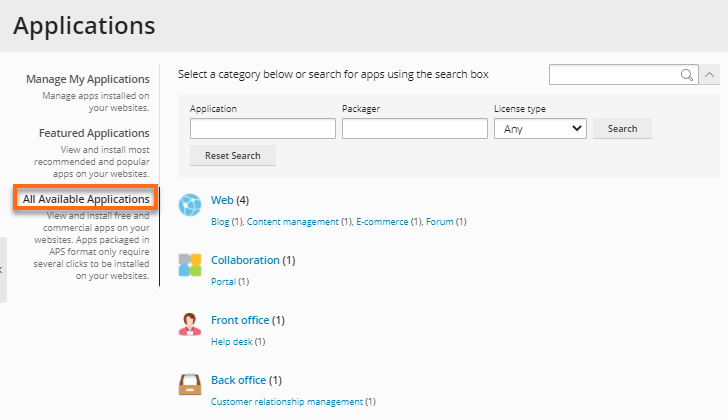728x420 pixels.
Task: Collapse the left sidebar handle
Action: (x=3, y=270)
